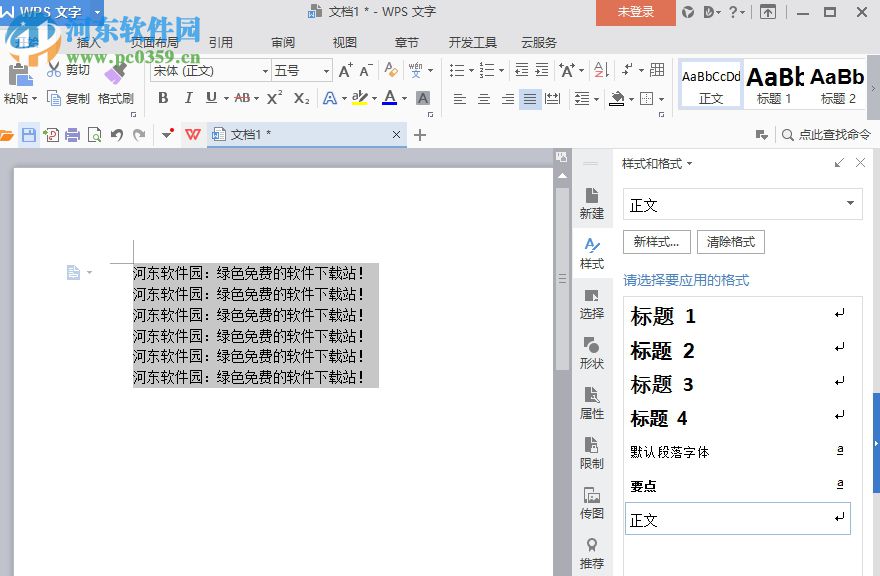The height and width of the screenshot is (576, 880).
Task: Click the 未登录 login button
Action: coord(636,12)
